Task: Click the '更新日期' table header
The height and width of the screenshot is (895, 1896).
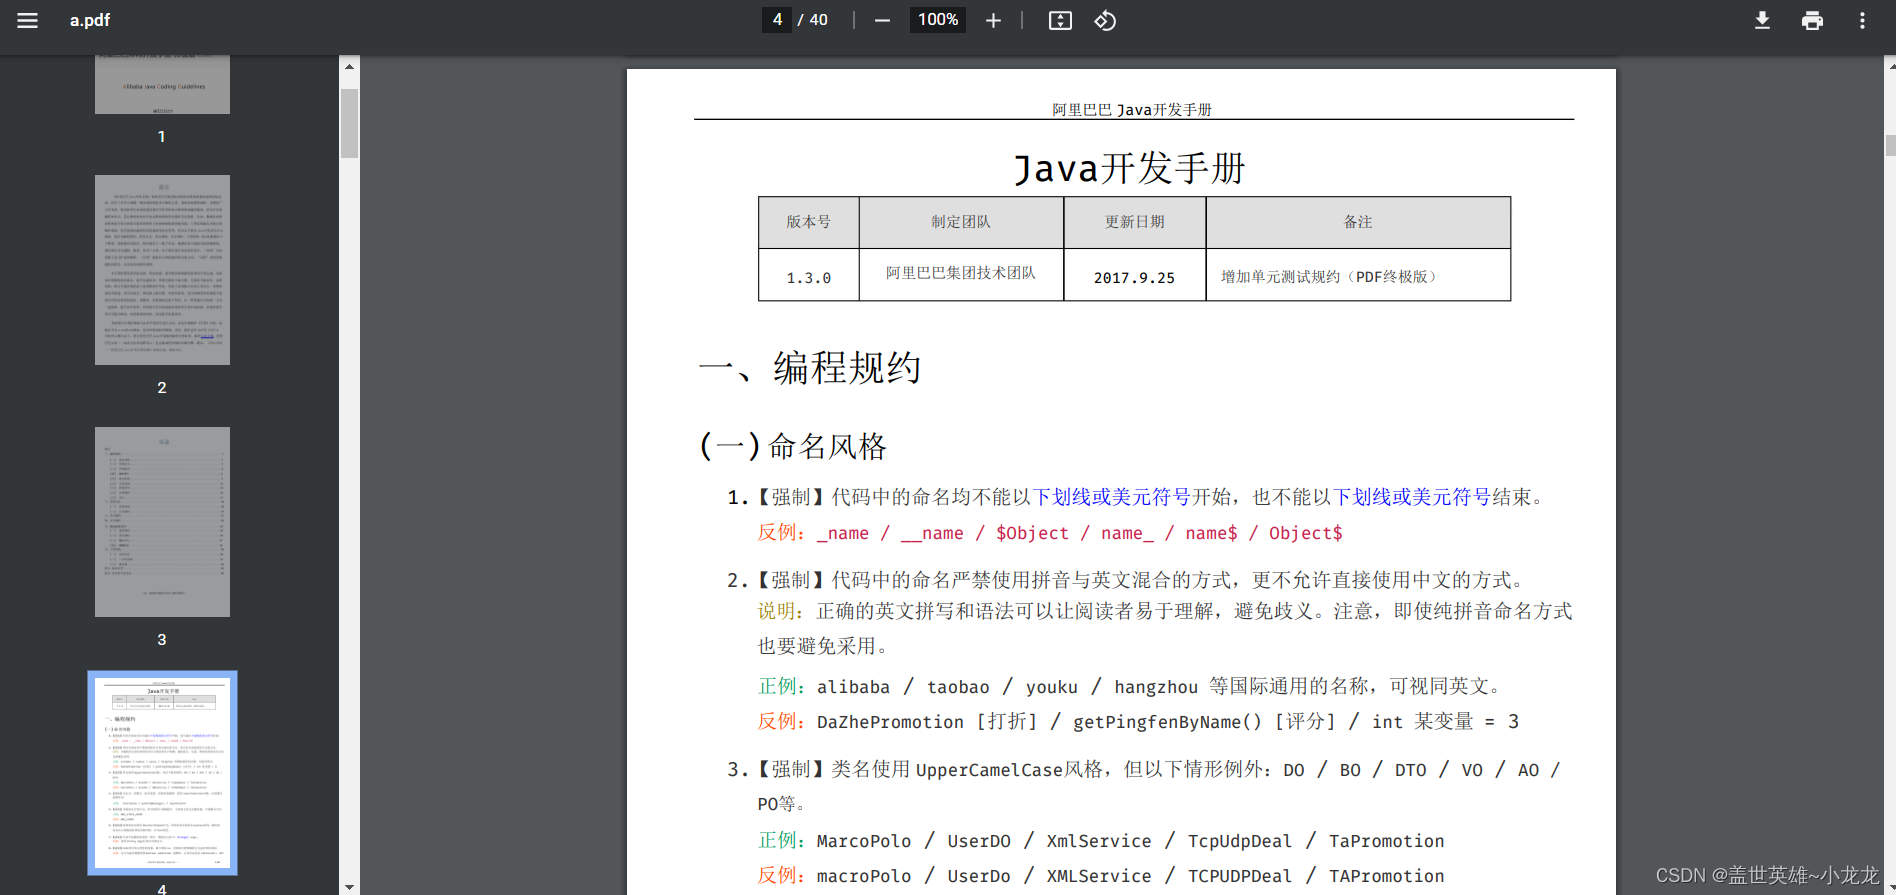Action: click(1134, 222)
